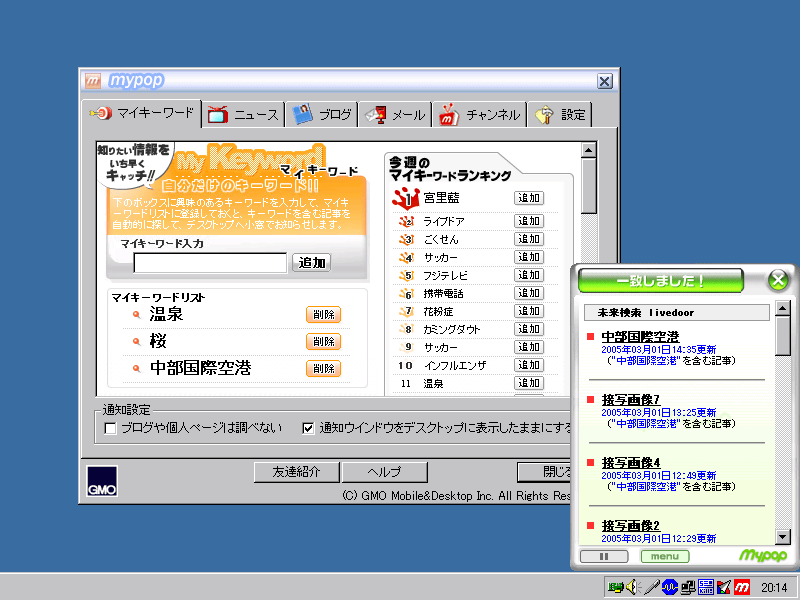Click the 友達紹介 button
The width and height of the screenshot is (800, 600).
[296, 472]
